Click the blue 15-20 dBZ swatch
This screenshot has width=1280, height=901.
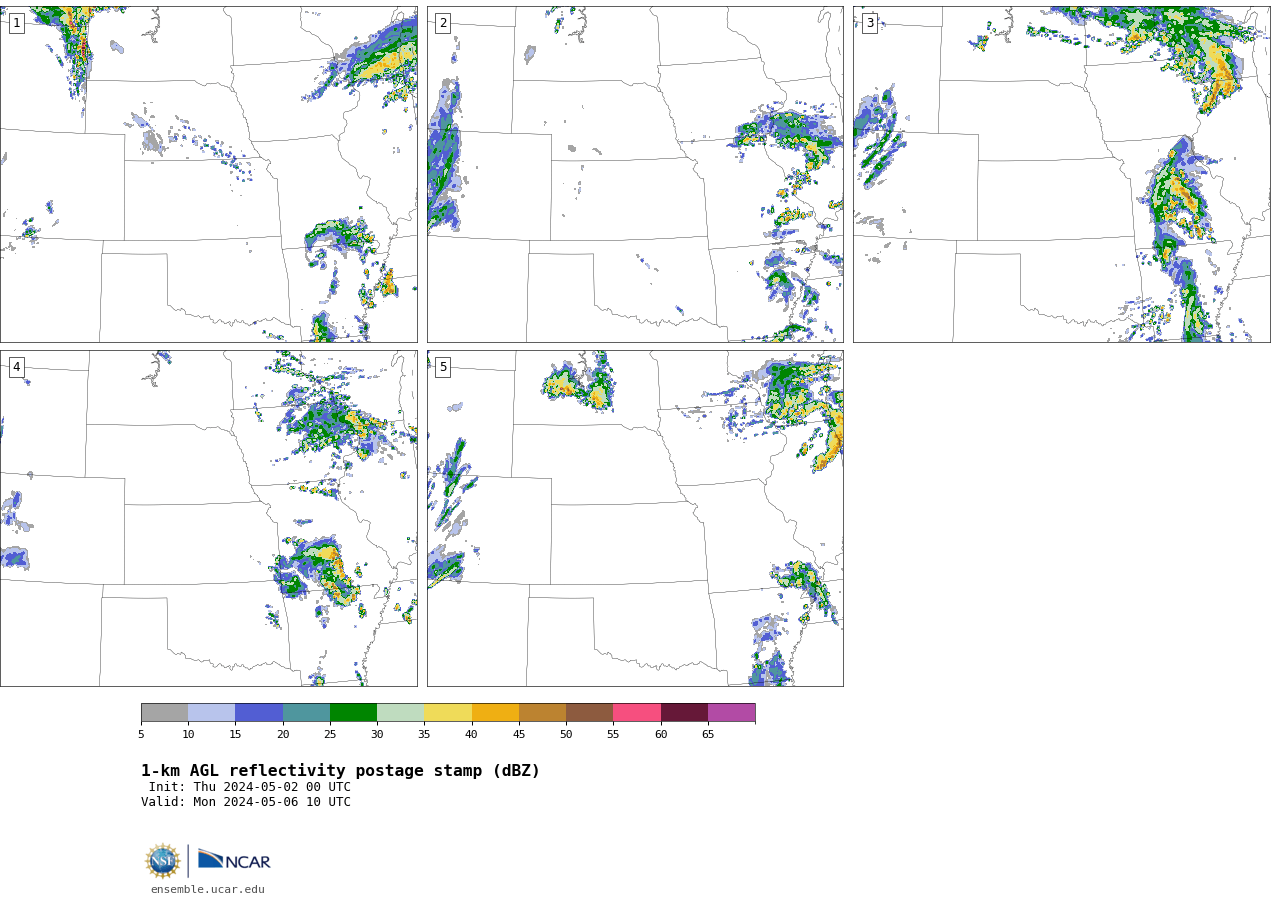tap(259, 712)
